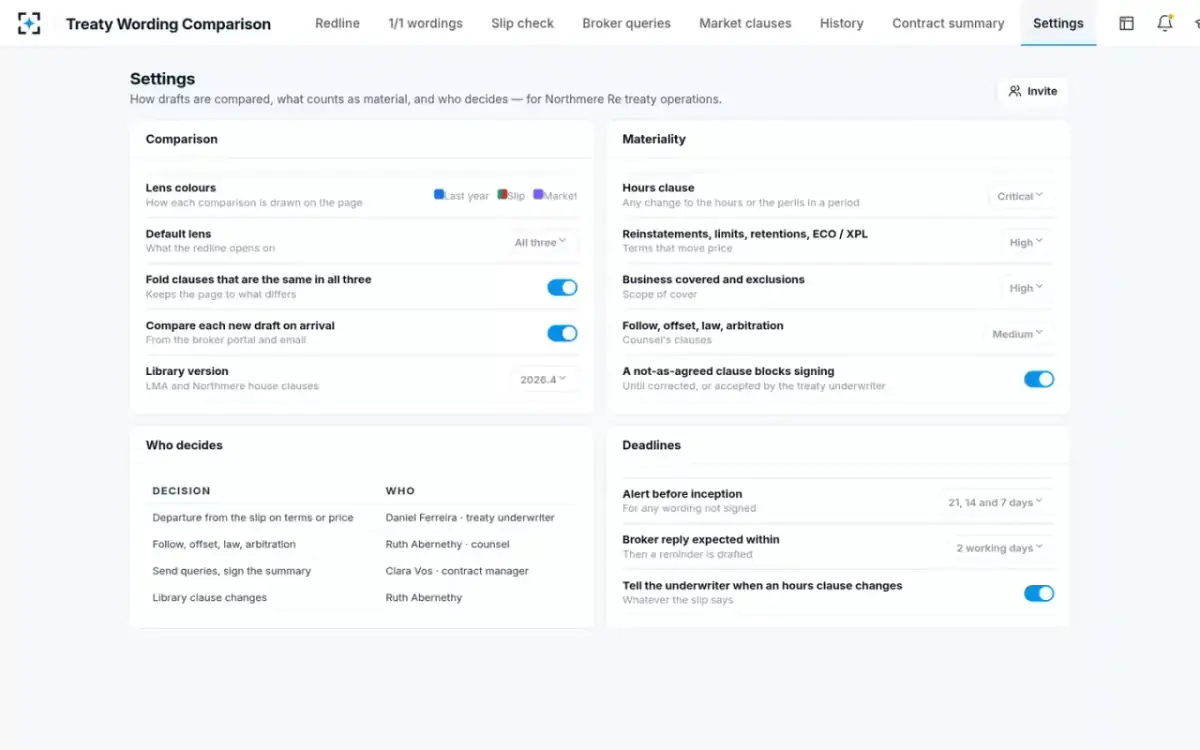Pick the purple Market lens colour
Viewport: 1200px width, 750px height.
point(538,194)
